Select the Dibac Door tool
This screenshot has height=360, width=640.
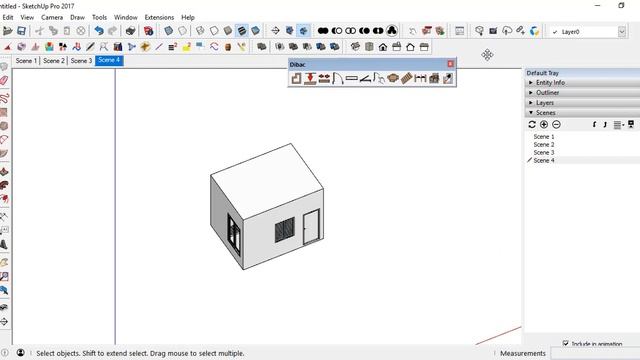tap(338, 78)
